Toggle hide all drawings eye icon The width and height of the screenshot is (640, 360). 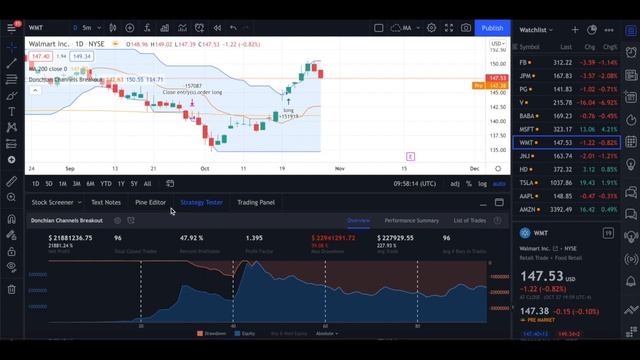pos(11,267)
